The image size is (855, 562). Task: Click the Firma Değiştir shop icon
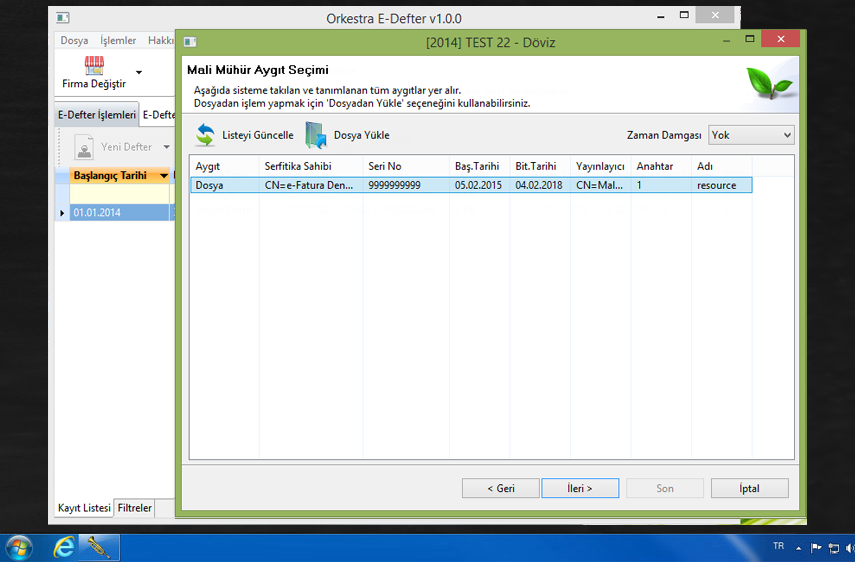(94, 67)
